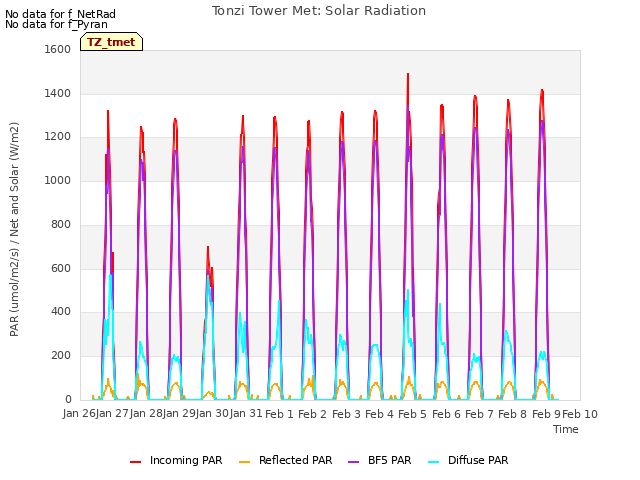Click the purple BF5 PAR legend swatch
The height and width of the screenshot is (480, 640).
pos(353,462)
